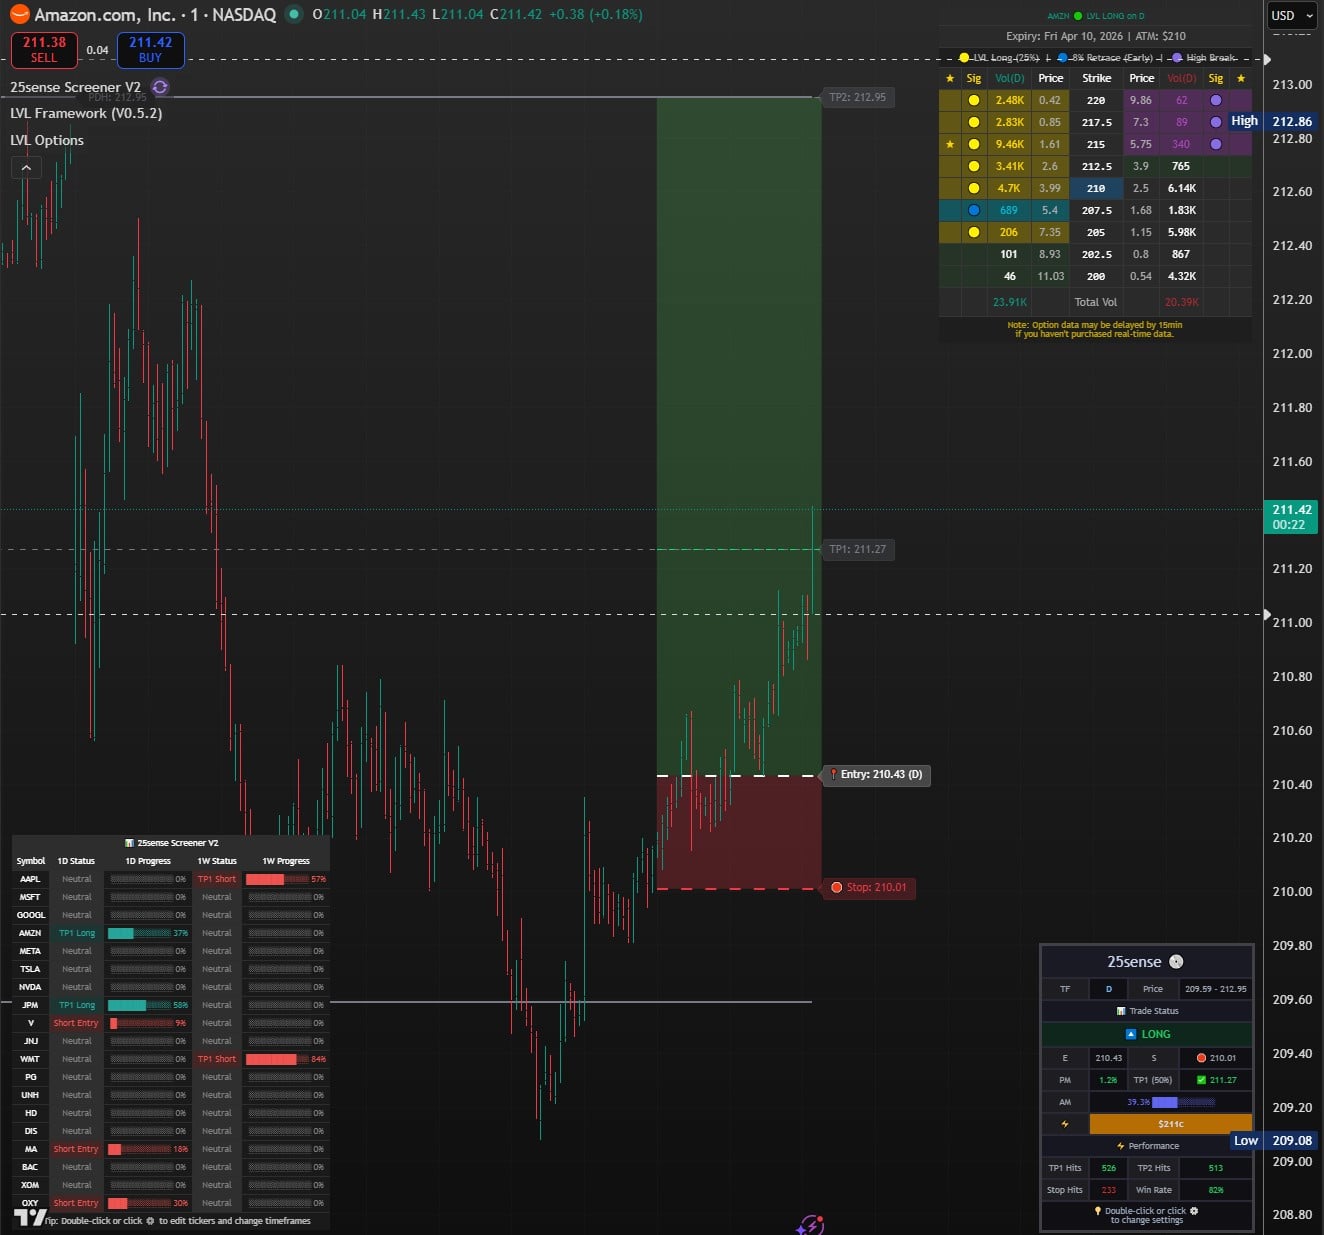Click the chart icon beside Trade Status
The image size is (1324, 1235).
click(x=1121, y=1011)
